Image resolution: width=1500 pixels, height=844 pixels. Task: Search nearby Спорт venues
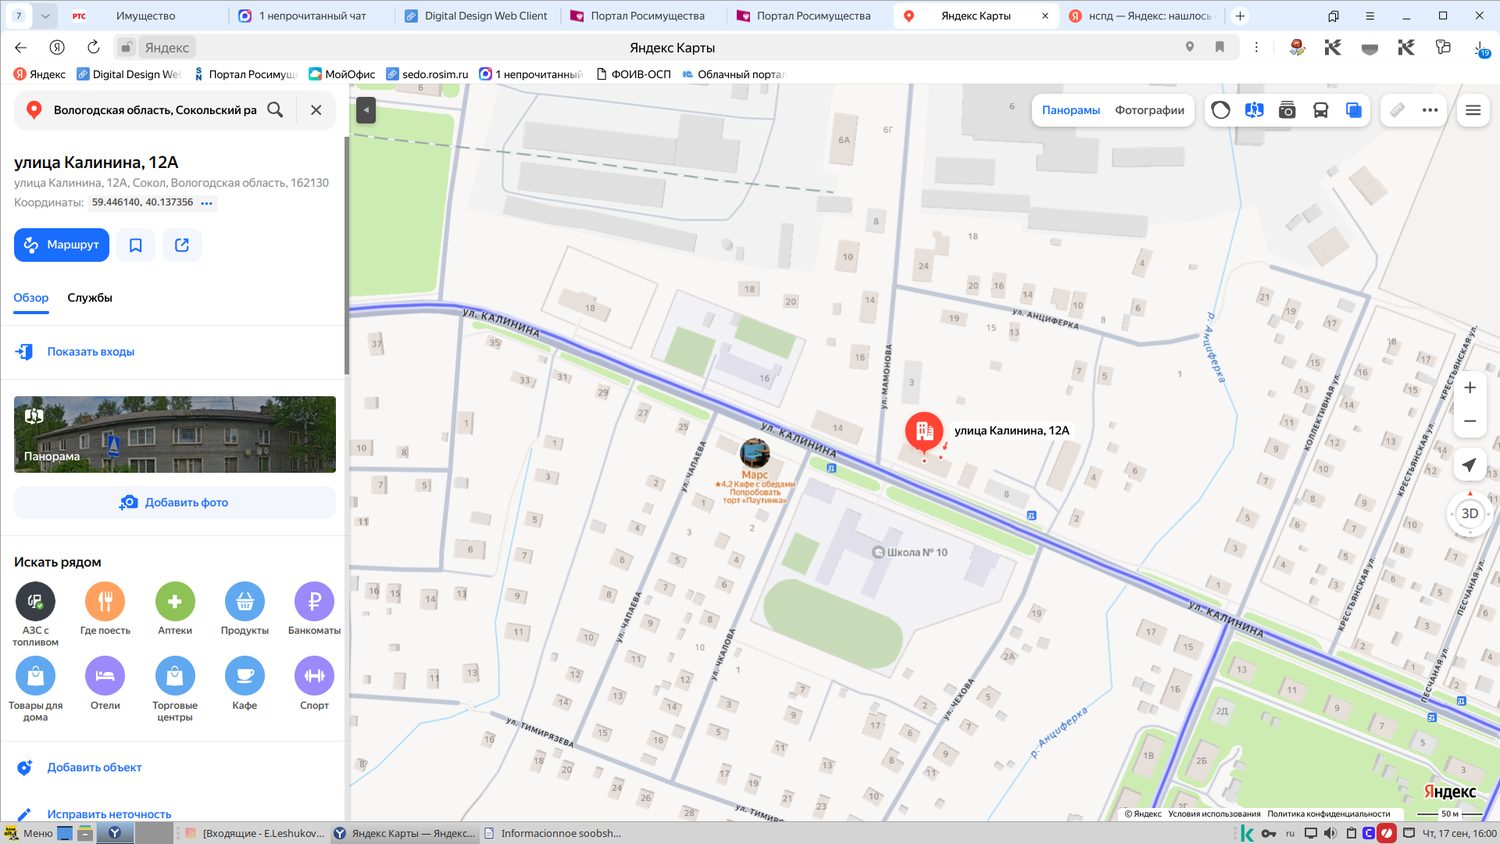[x=314, y=683]
